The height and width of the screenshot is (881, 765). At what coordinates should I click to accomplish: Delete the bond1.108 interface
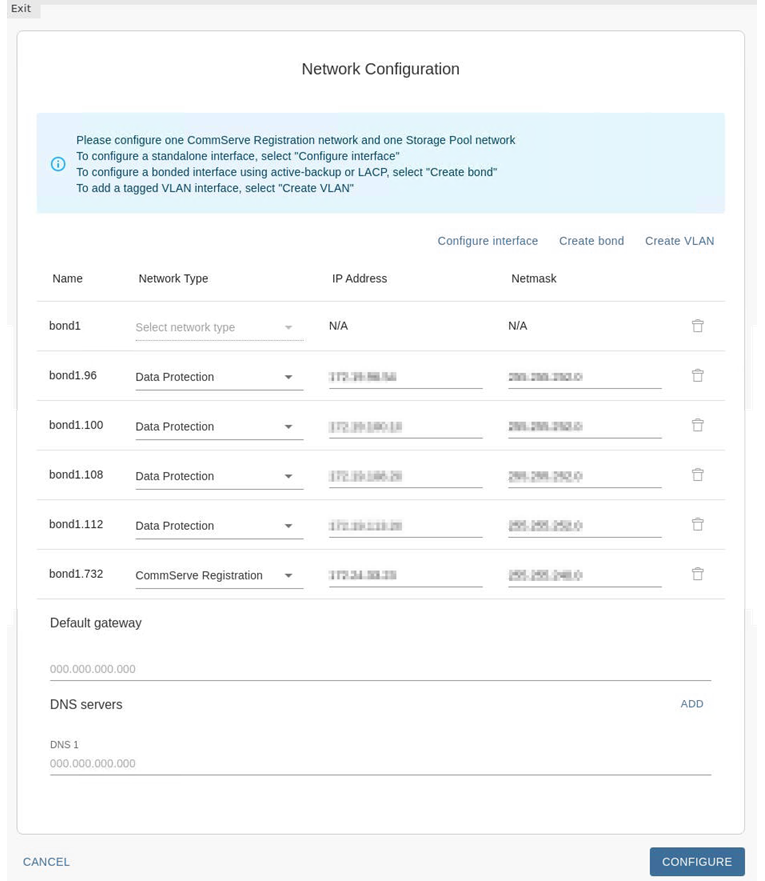tap(697, 474)
